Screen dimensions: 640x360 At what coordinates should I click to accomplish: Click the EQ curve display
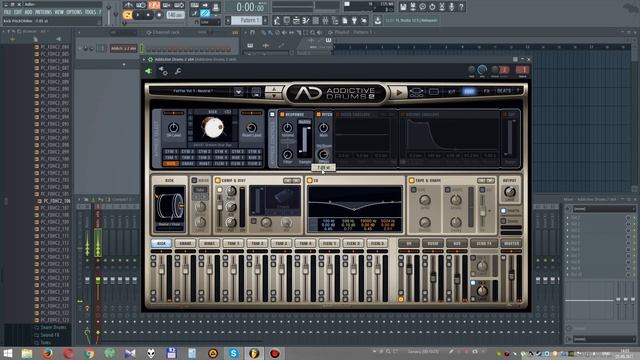(355, 202)
